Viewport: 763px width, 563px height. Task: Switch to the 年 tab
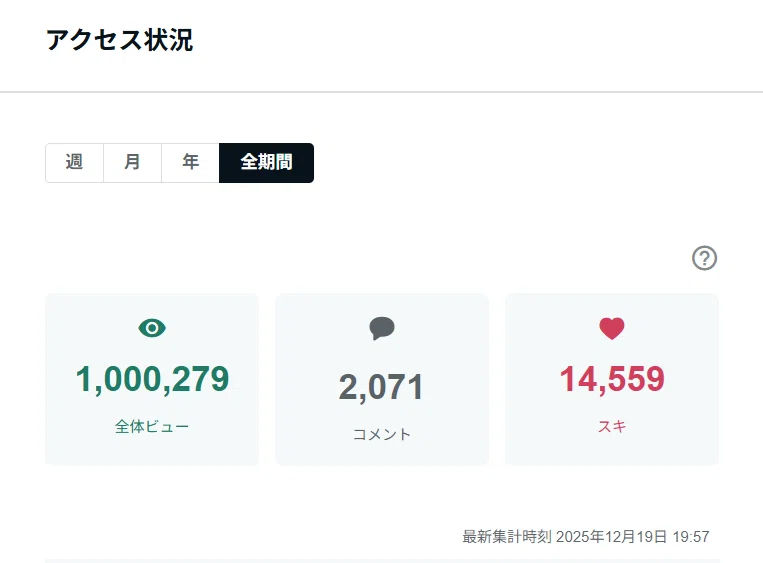coord(190,163)
